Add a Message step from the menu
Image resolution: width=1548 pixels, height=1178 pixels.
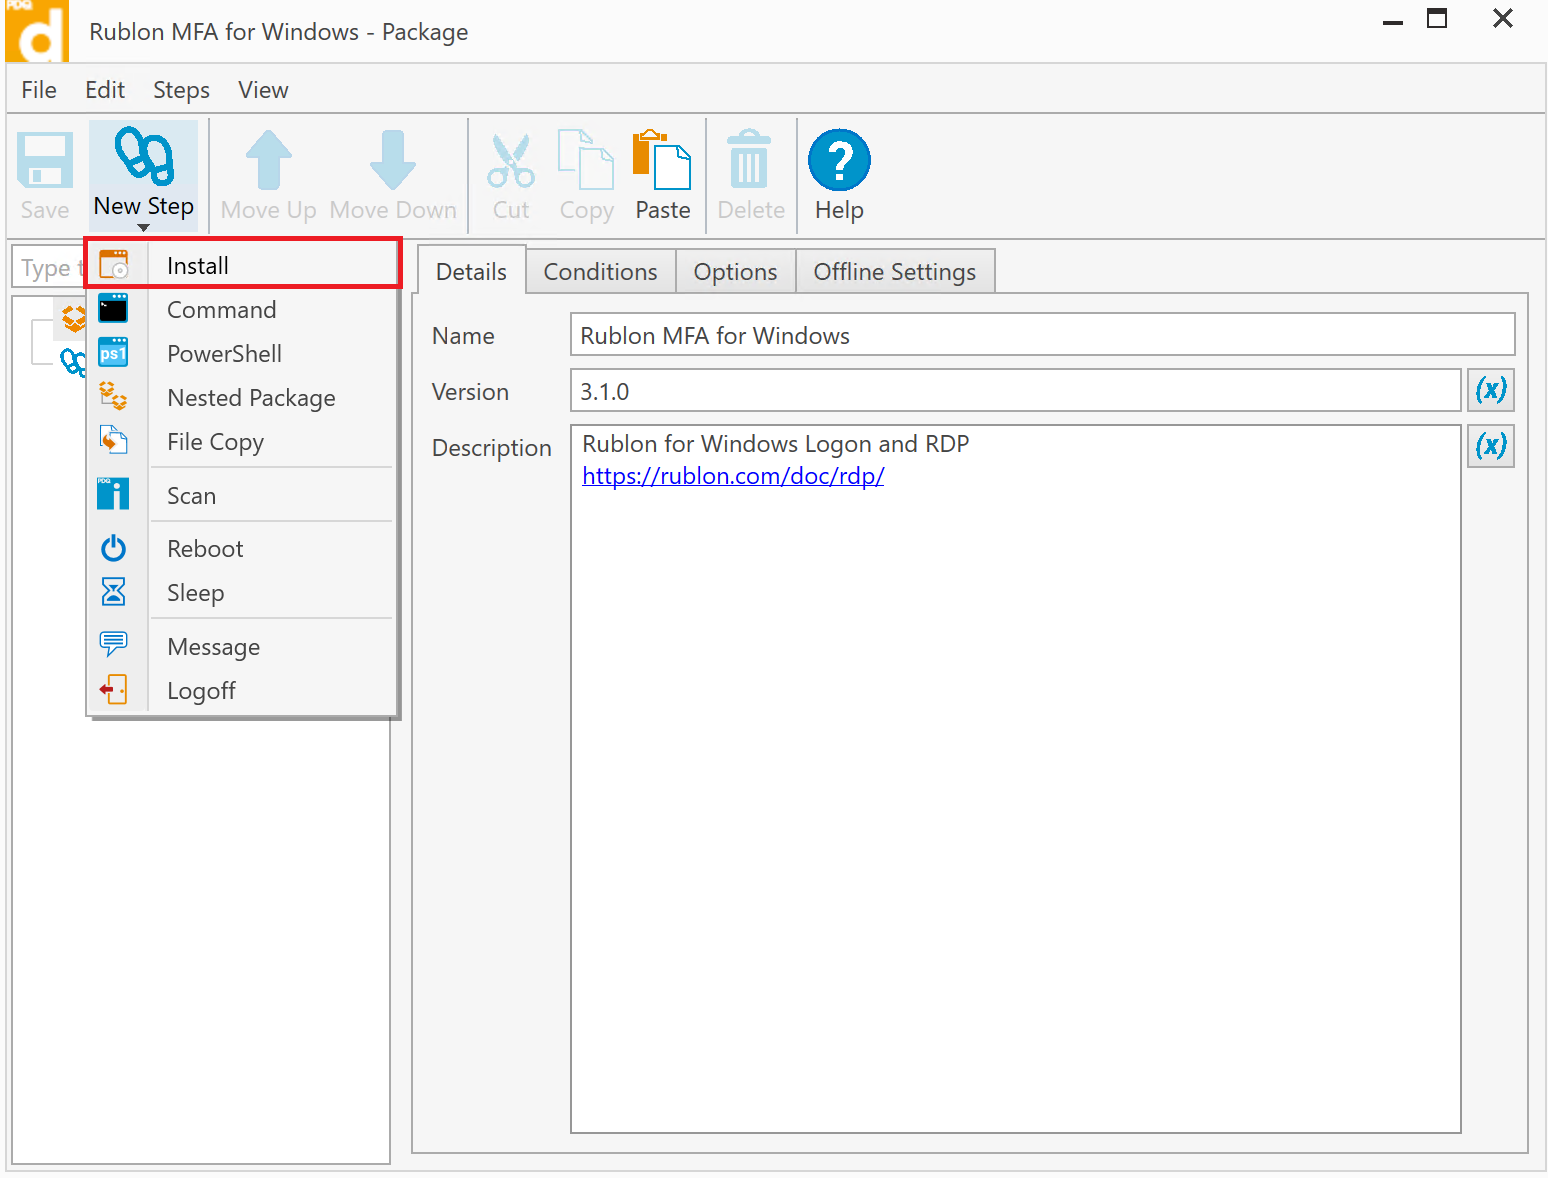(213, 647)
